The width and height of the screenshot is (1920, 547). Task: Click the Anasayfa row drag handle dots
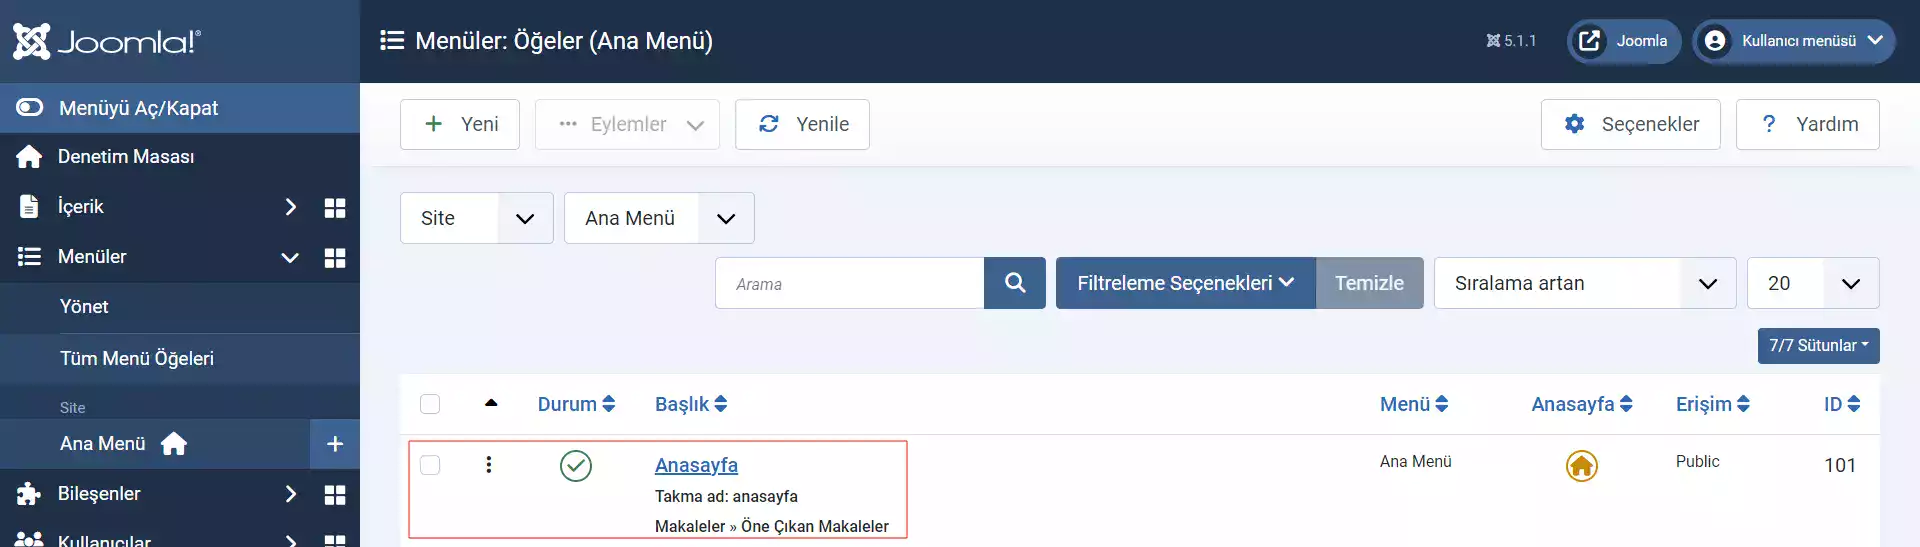(x=489, y=465)
